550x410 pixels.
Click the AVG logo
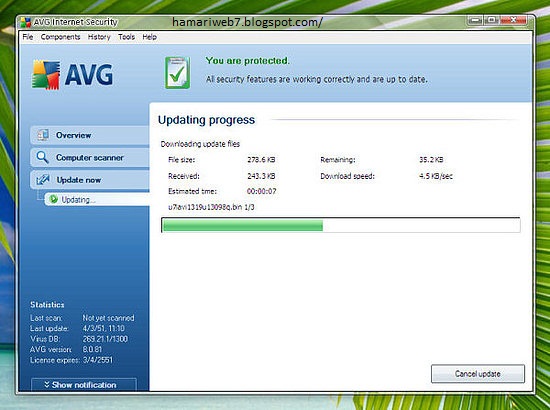pyautogui.click(x=73, y=75)
